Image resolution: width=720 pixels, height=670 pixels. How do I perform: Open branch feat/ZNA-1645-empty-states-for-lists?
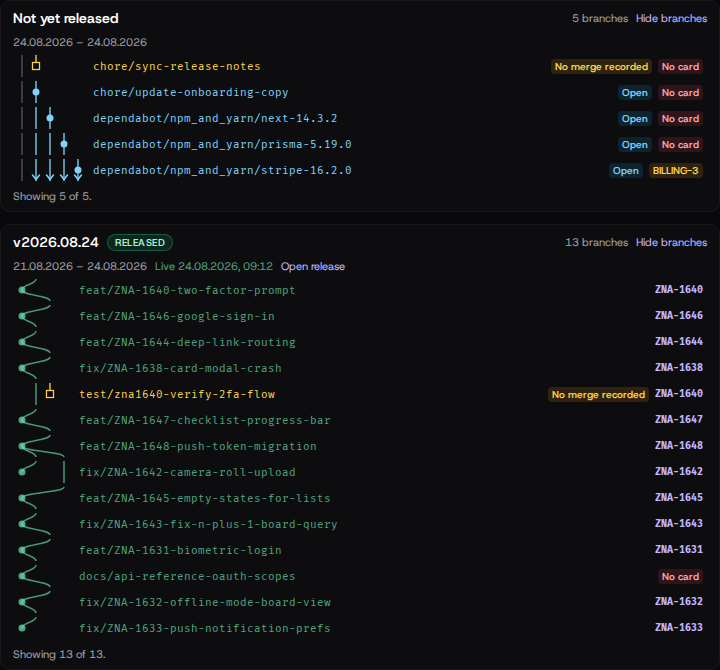205,498
